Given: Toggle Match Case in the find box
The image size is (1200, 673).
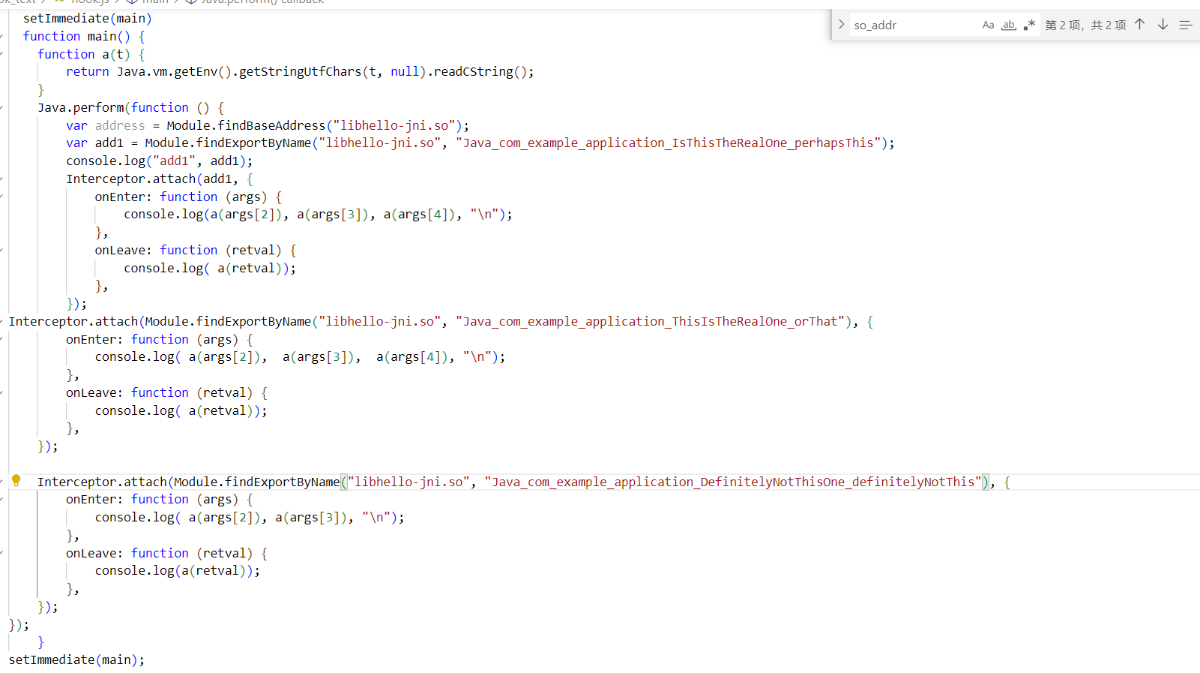Looking at the screenshot, I should (x=988, y=25).
